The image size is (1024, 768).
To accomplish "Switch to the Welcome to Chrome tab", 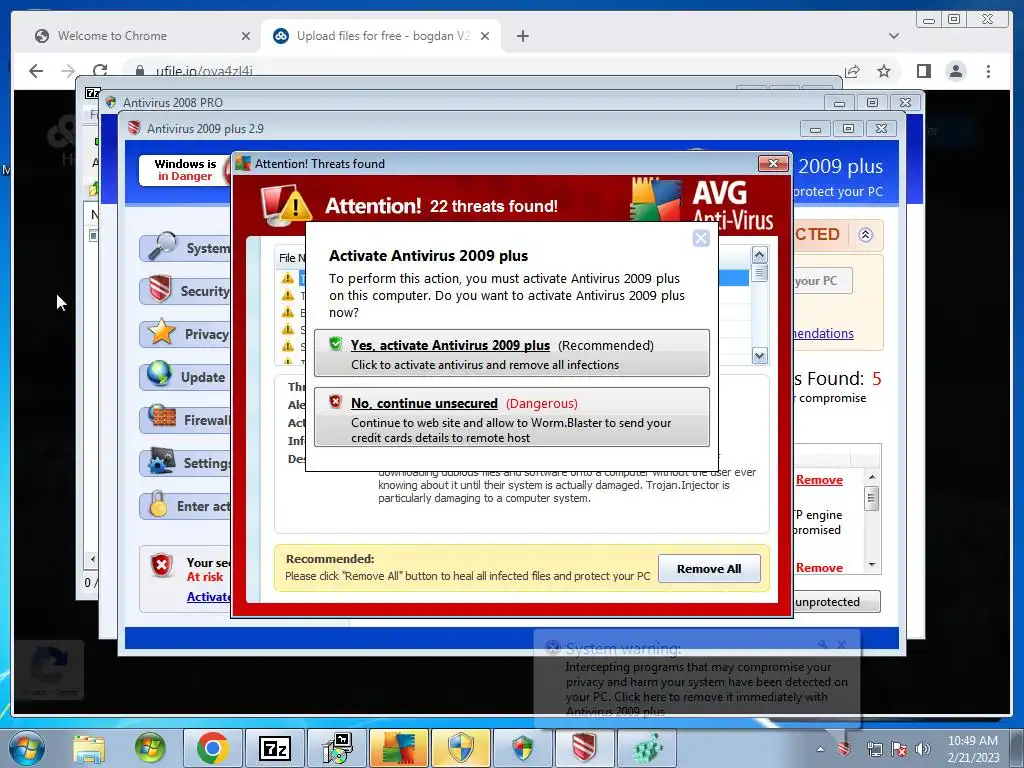I will [x=111, y=36].
